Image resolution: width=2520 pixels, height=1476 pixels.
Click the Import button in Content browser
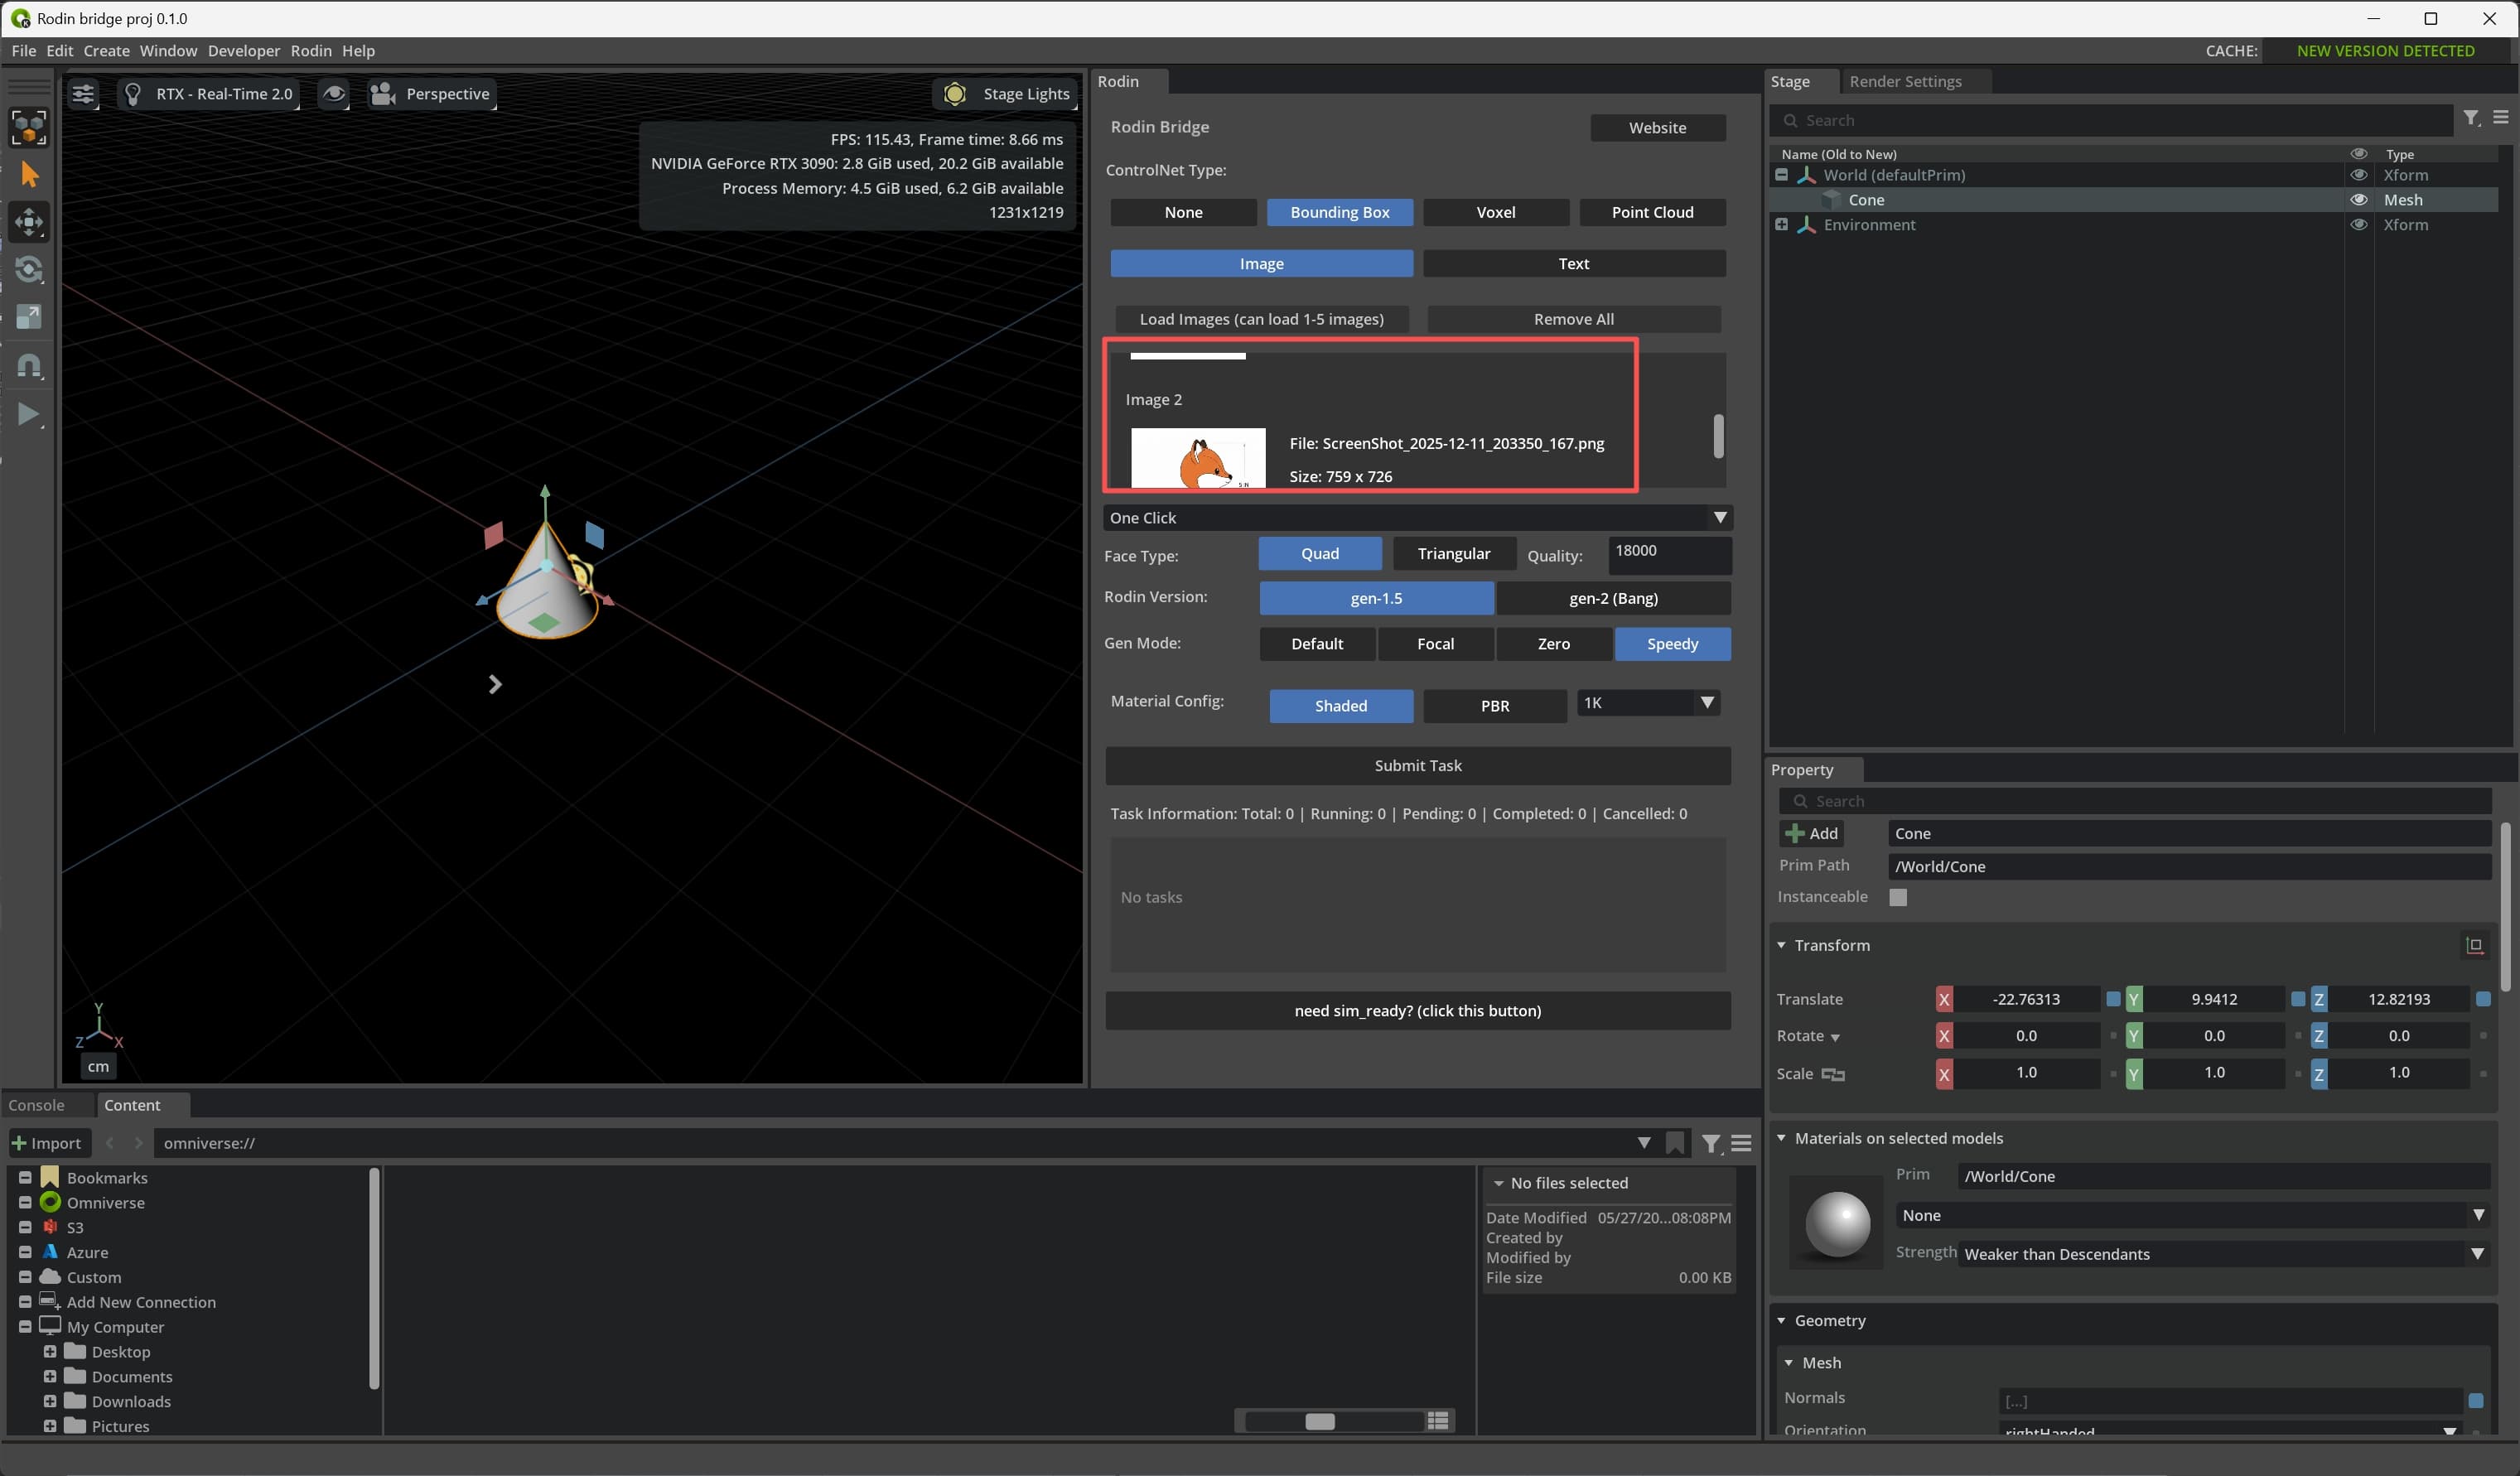[47, 1143]
